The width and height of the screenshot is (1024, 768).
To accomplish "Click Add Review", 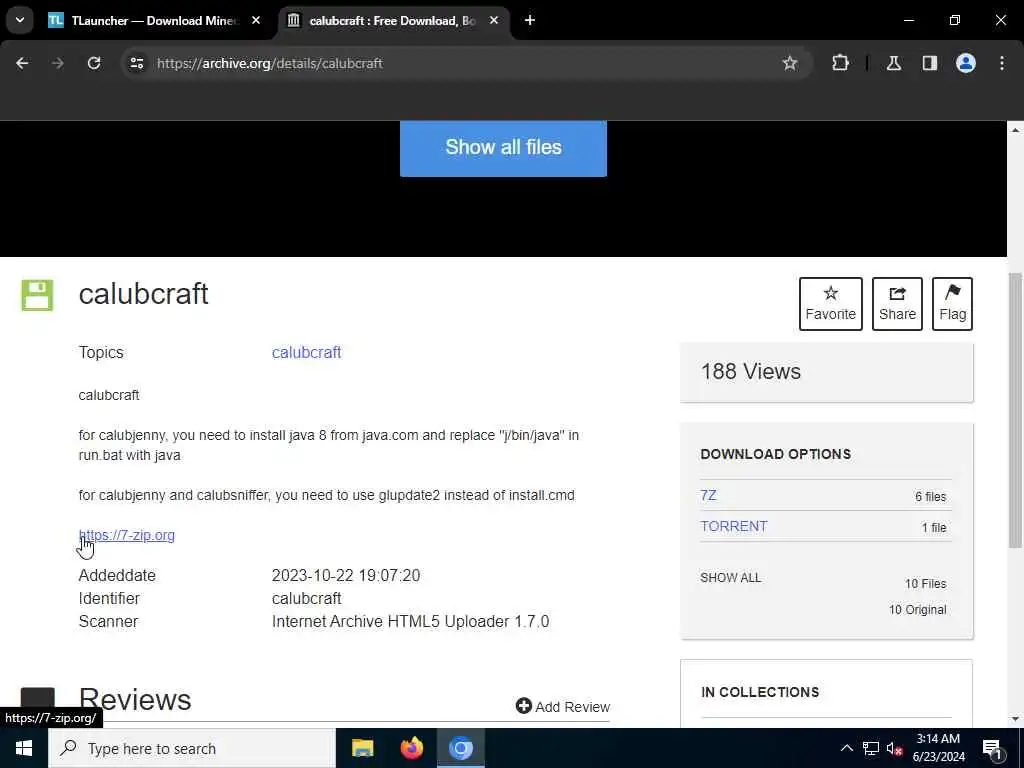I will pyautogui.click(x=563, y=707).
